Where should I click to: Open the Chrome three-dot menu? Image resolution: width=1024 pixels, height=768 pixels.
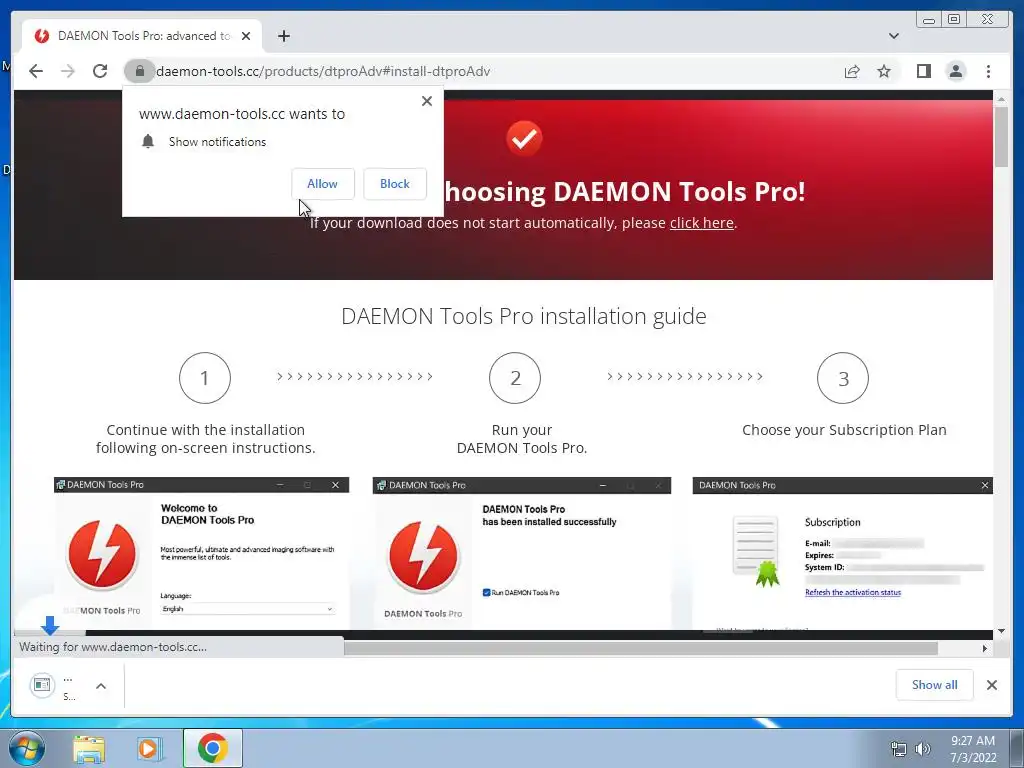coord(988,71)
